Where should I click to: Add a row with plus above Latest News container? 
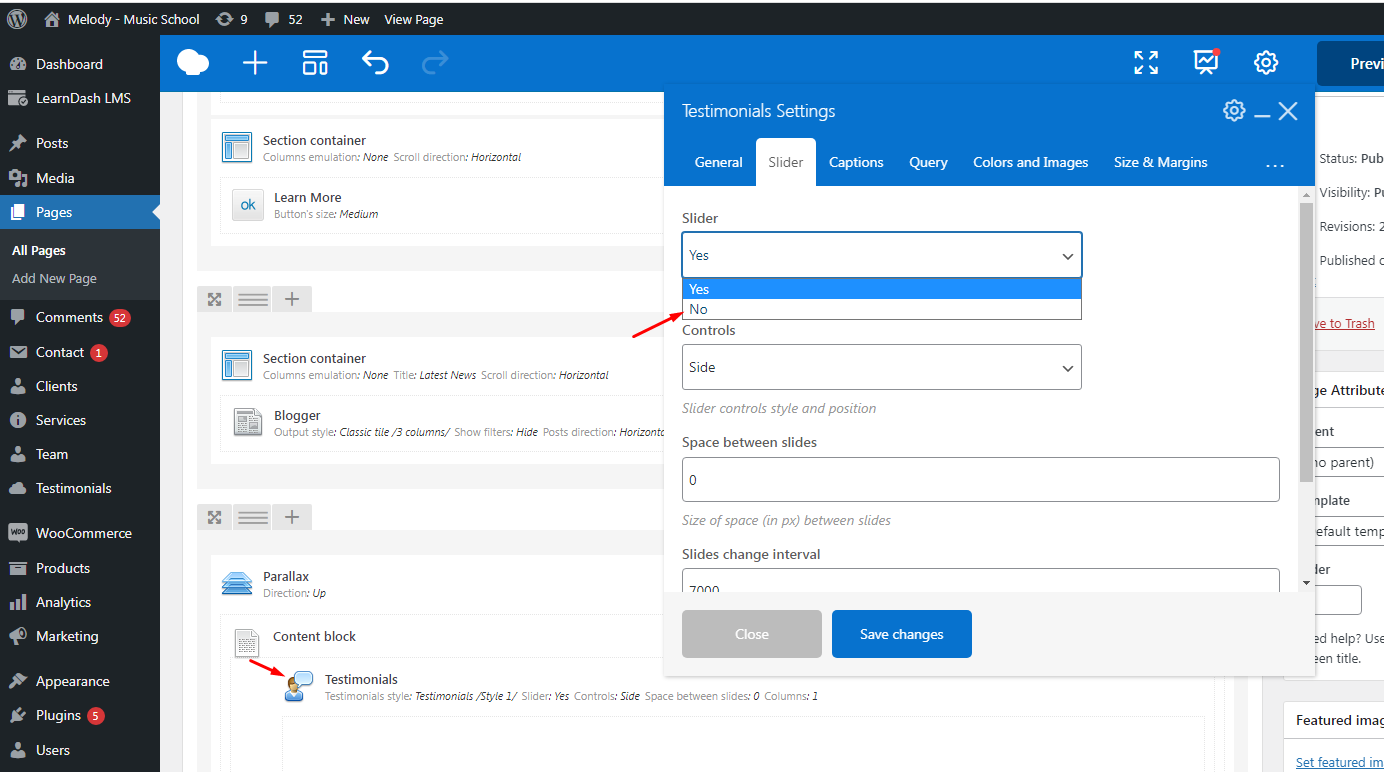coord(292,299)
